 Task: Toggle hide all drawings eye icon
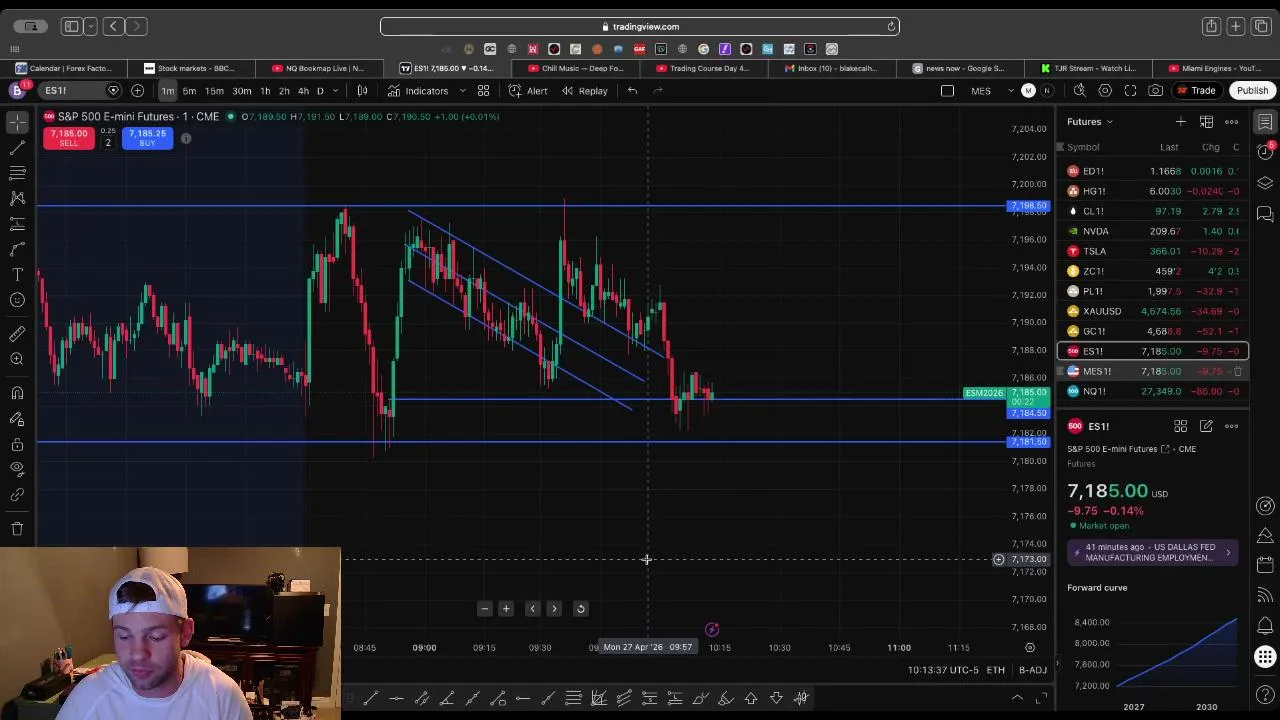pyautogui.click(x=17, y=468)
